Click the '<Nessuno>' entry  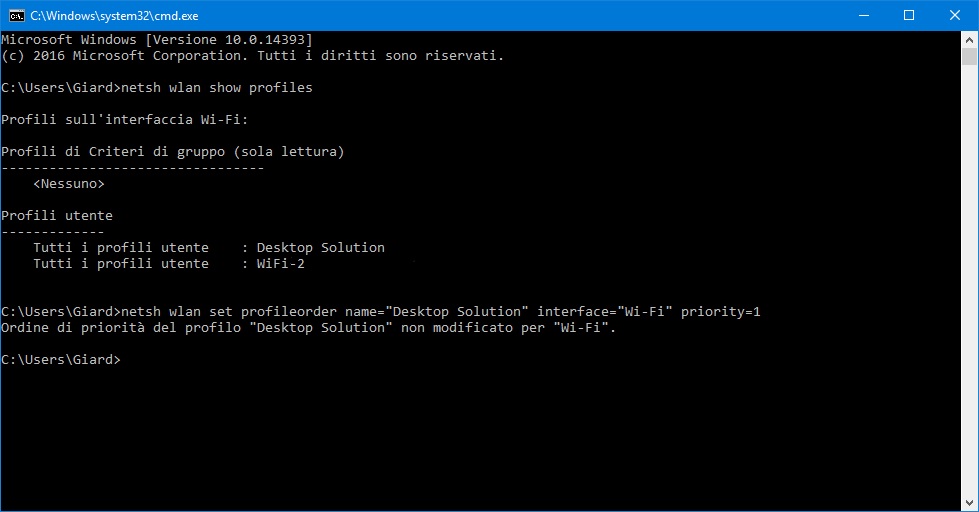pos(68,184)
